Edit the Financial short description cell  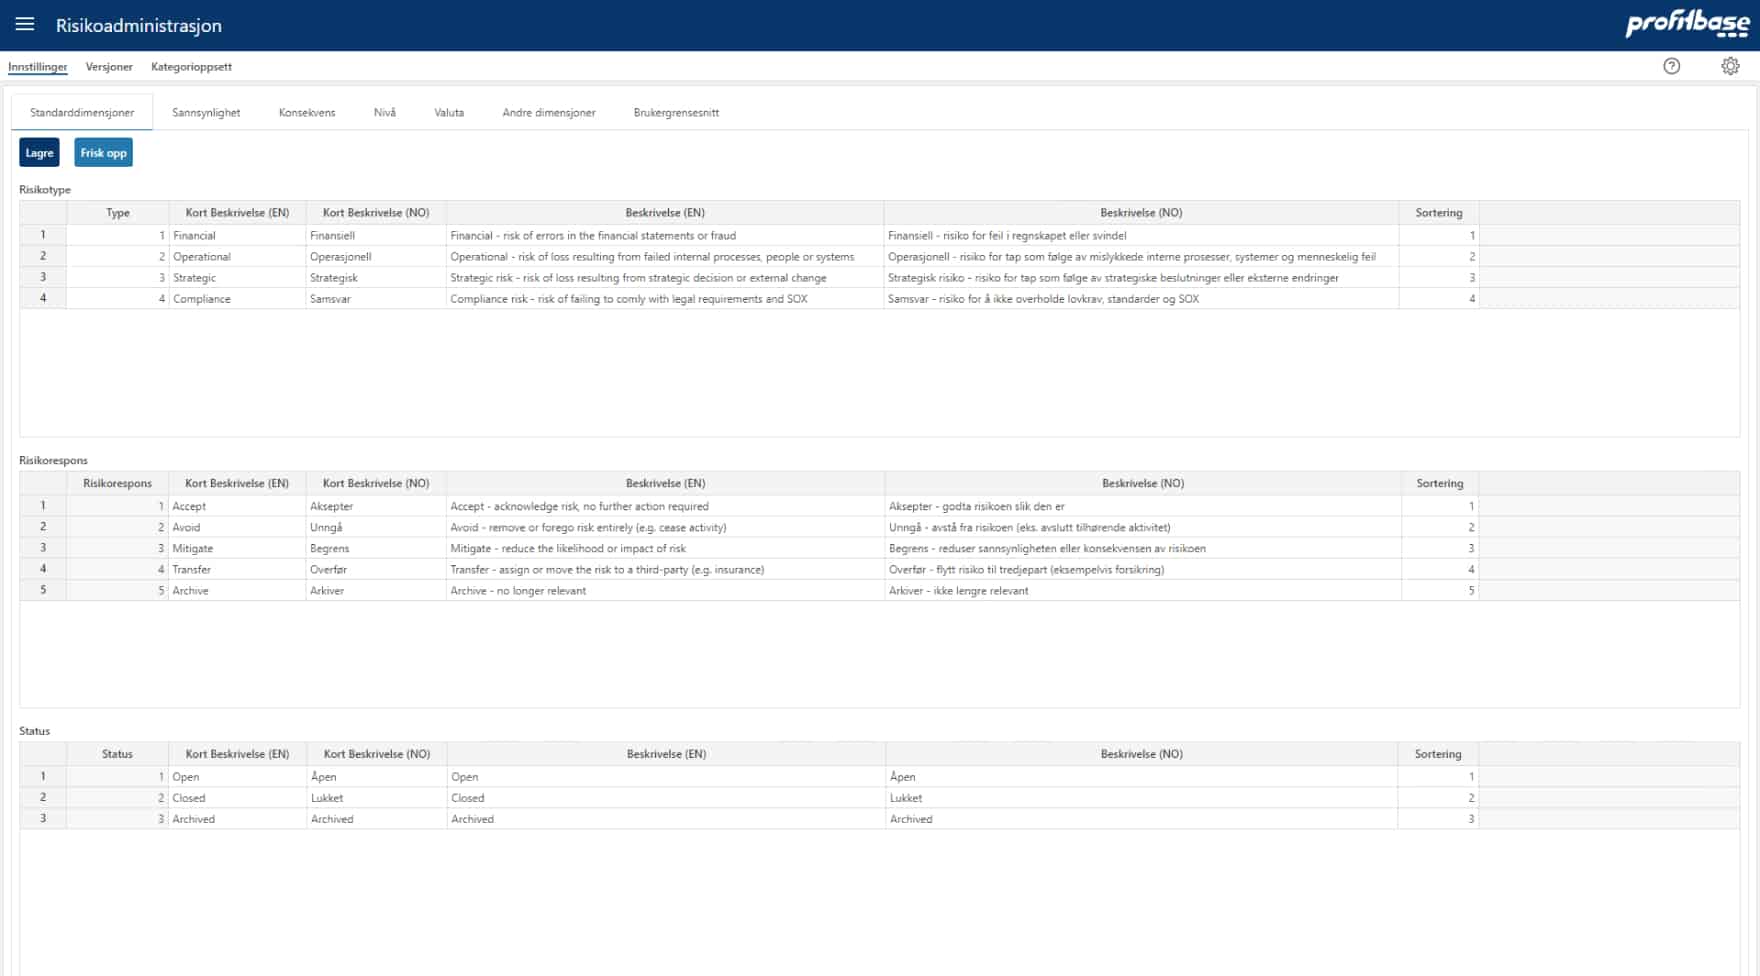tap(236, 236)
